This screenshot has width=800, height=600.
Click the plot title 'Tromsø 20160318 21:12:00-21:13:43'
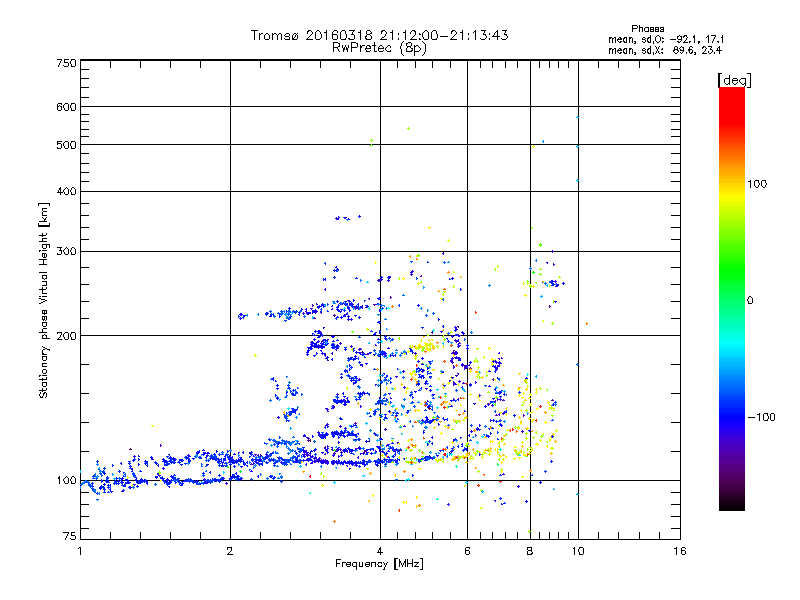pos(379,35)
